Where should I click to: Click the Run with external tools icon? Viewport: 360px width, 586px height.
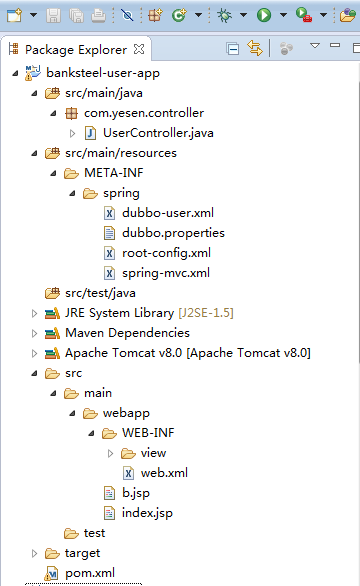coord(304,15)
